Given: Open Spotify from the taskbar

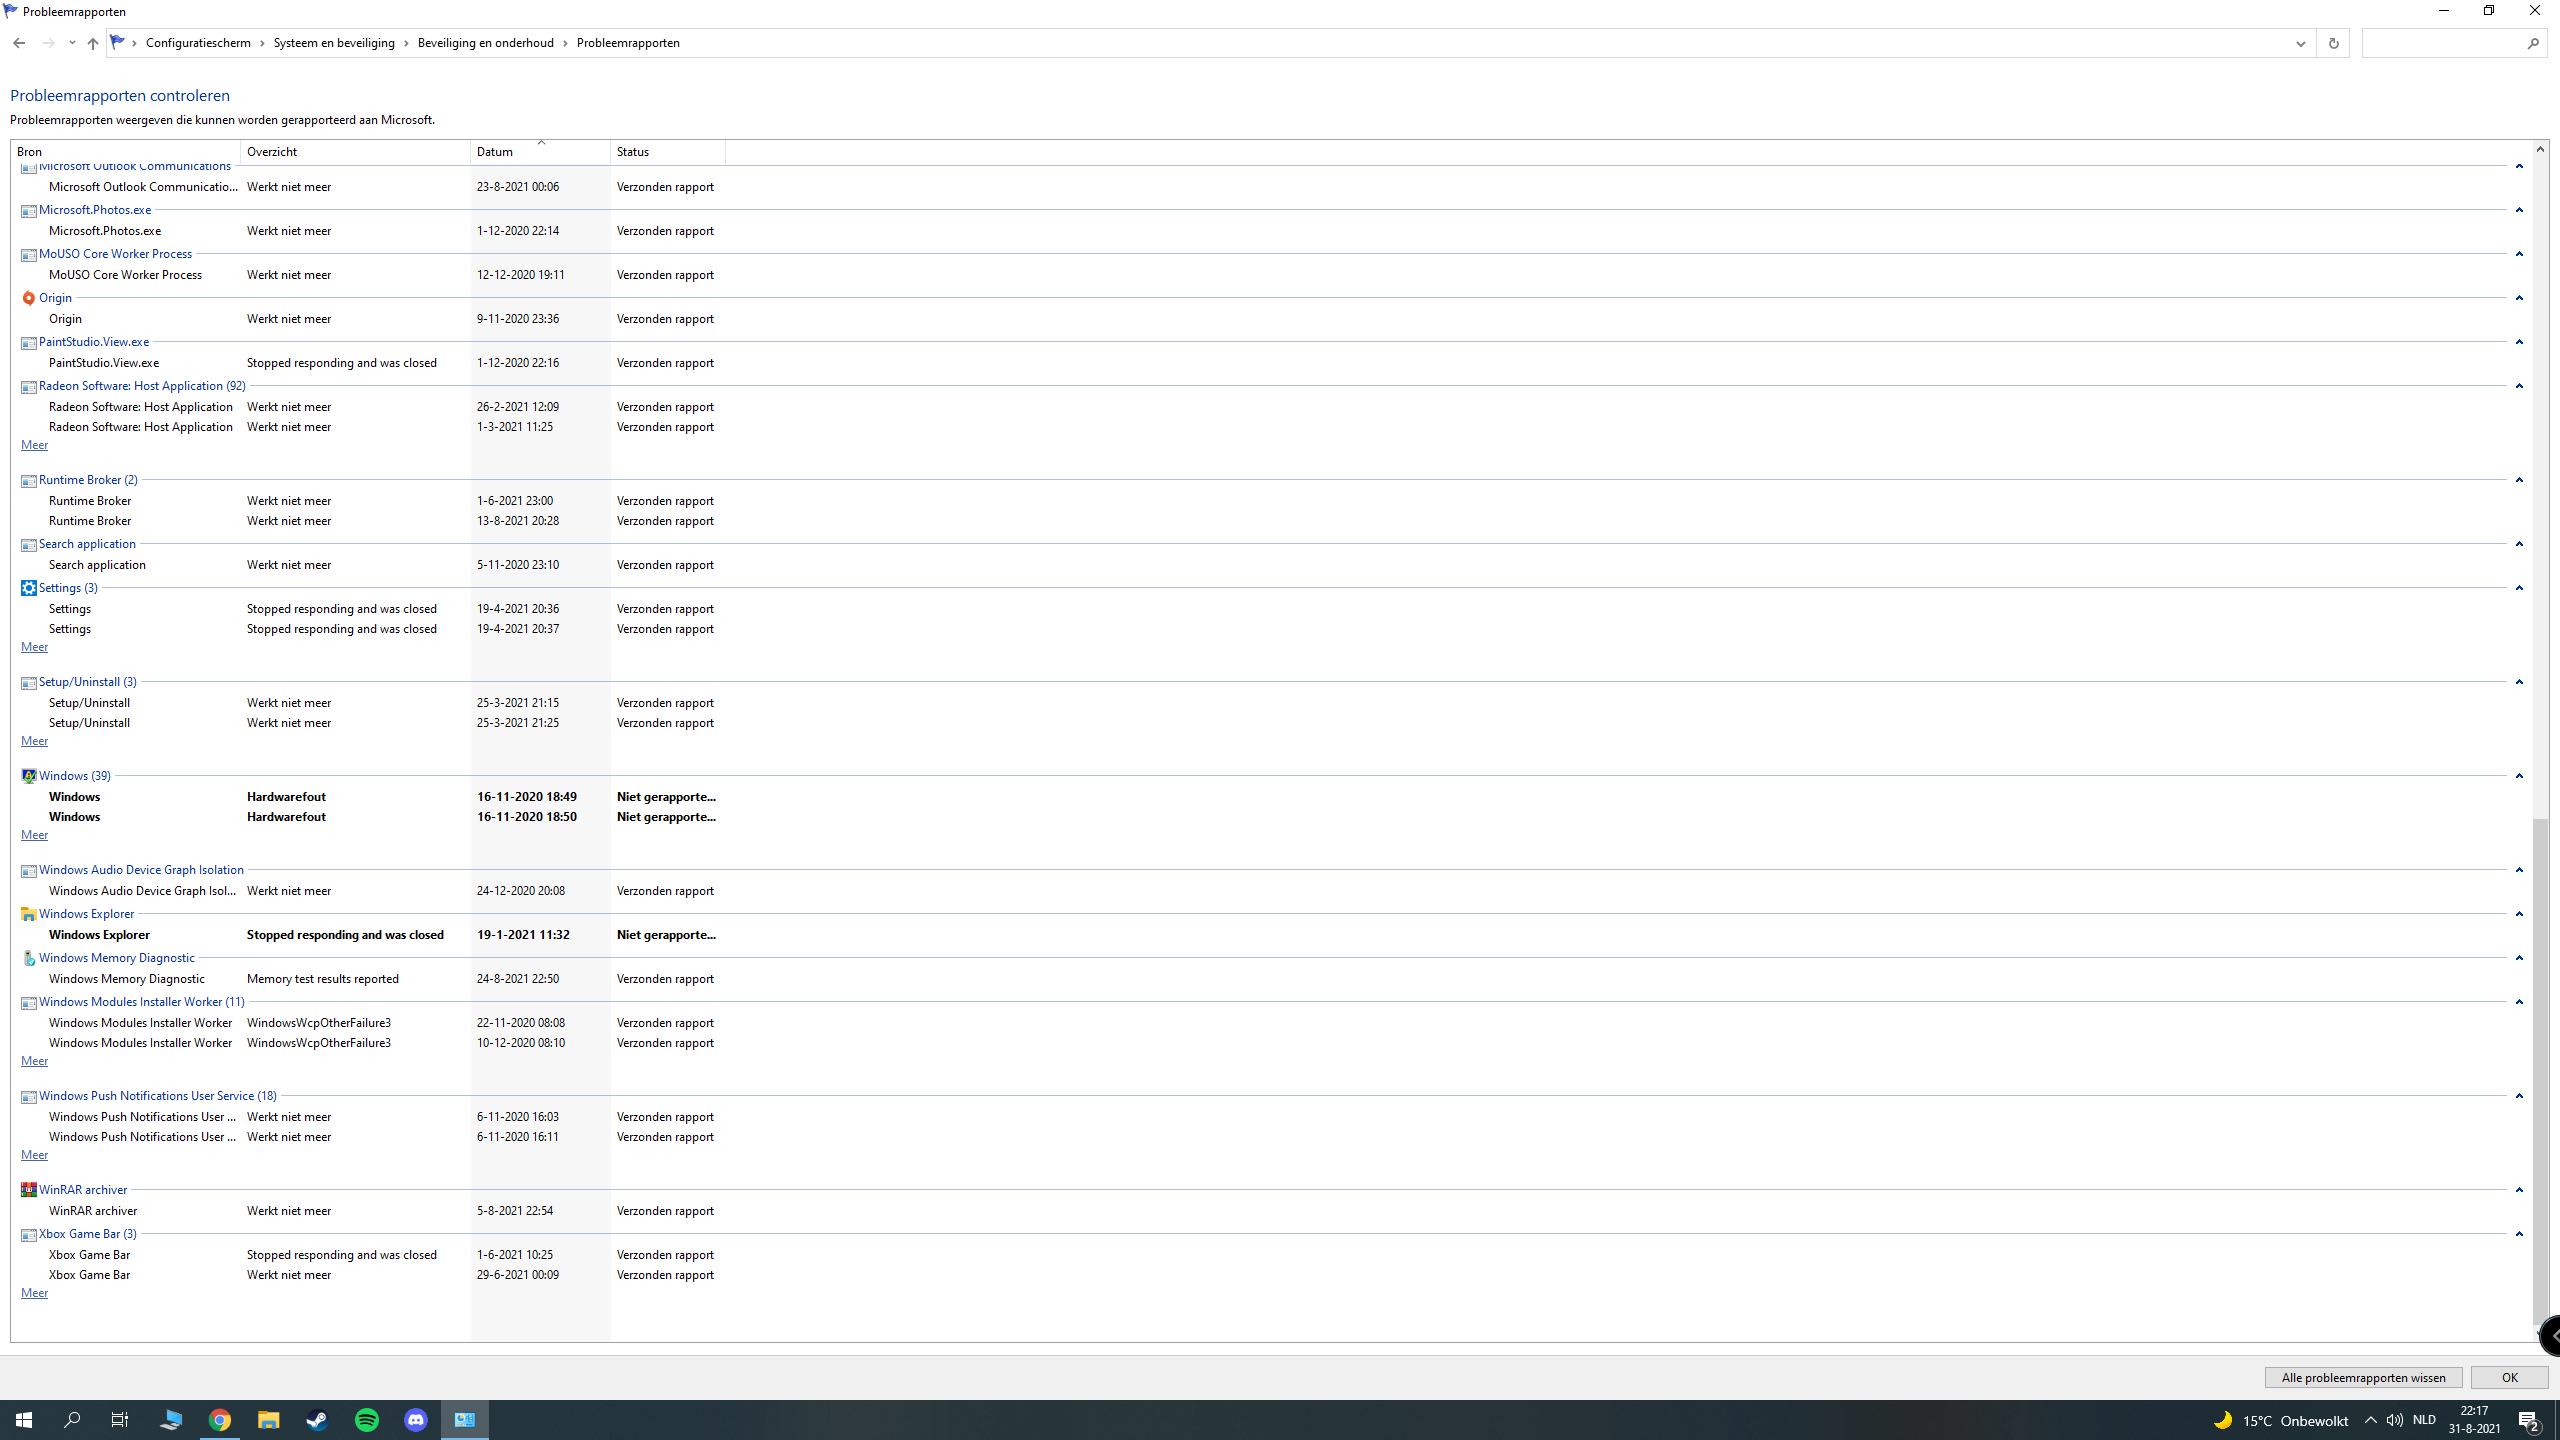Looking at the screenshot, I should click(367, 1420).
